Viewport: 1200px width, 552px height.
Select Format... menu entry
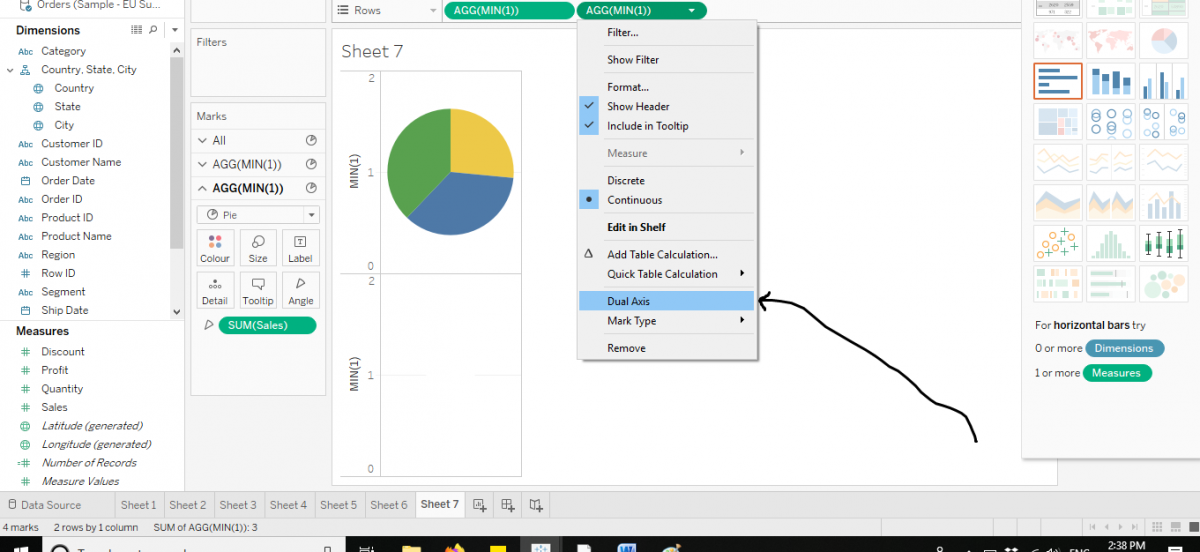(x=667, y=87)
